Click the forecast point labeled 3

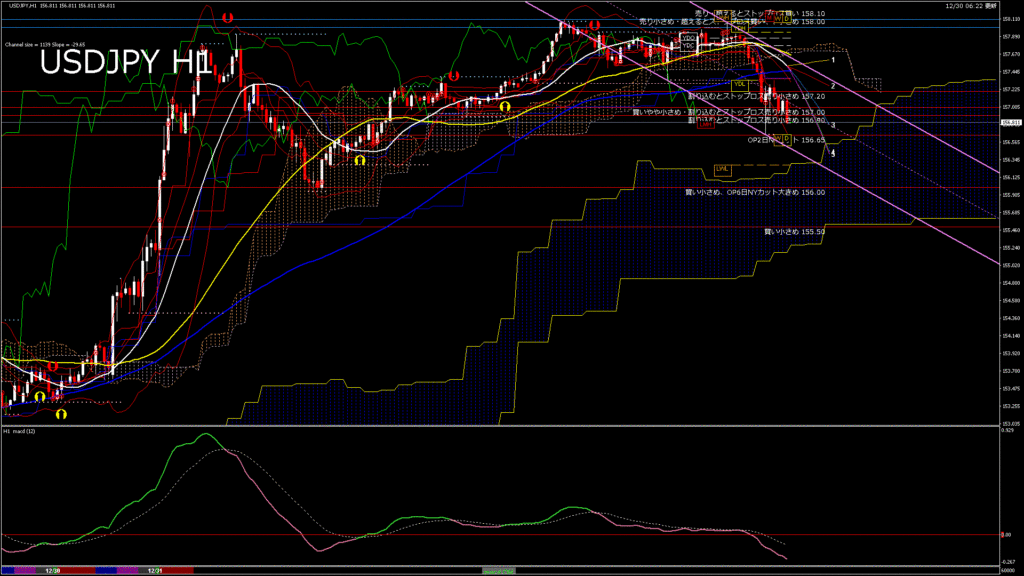[833, 125]
